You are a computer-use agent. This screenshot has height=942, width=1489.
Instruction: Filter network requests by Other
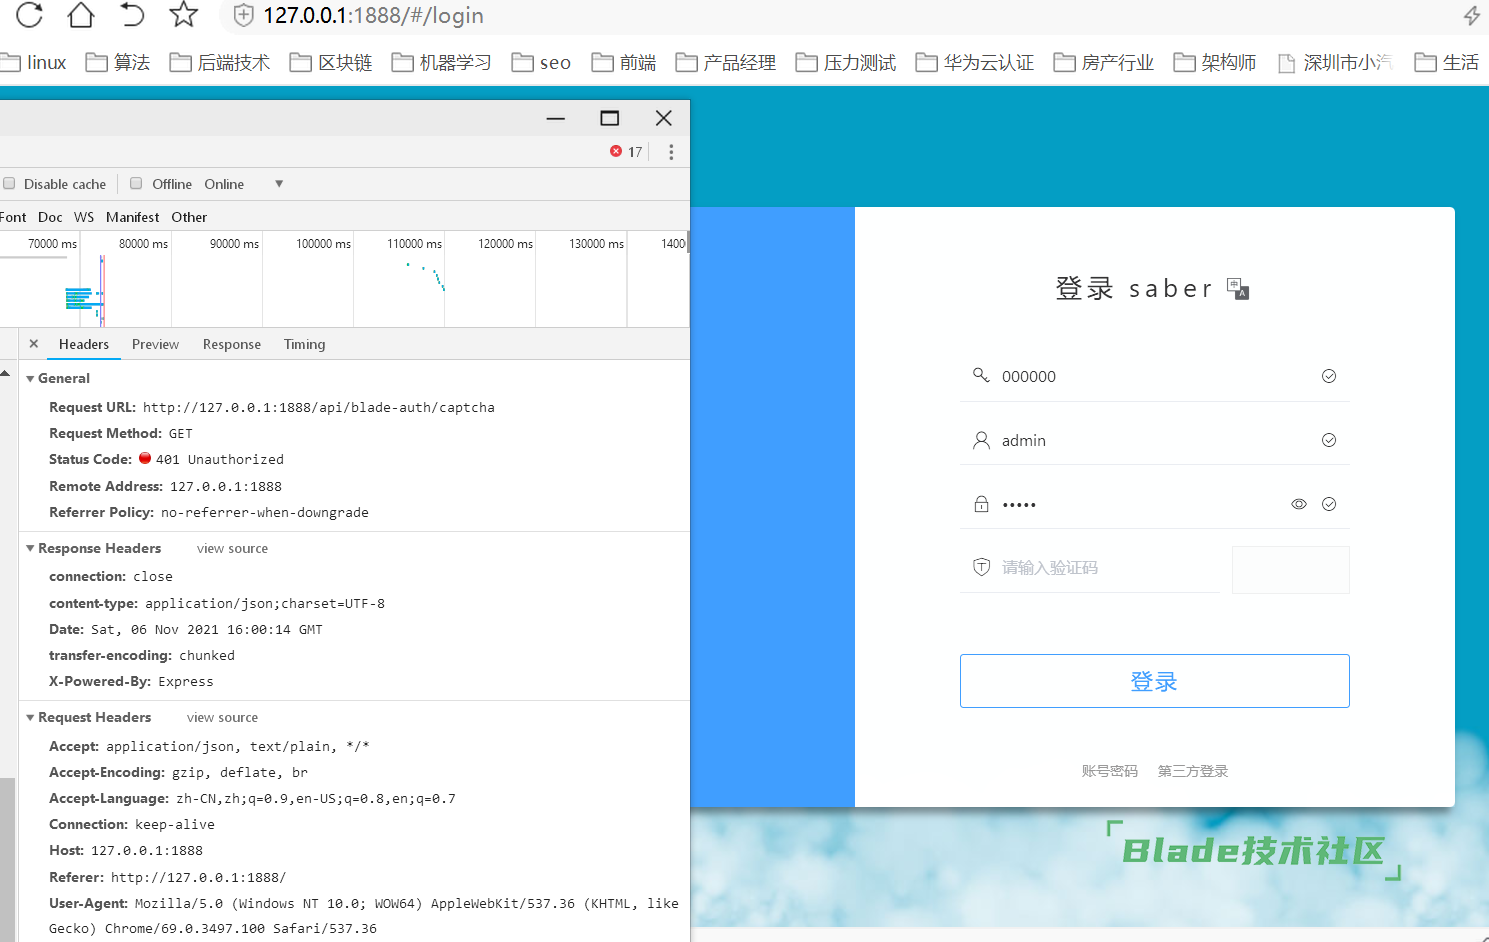click(189, 217)
